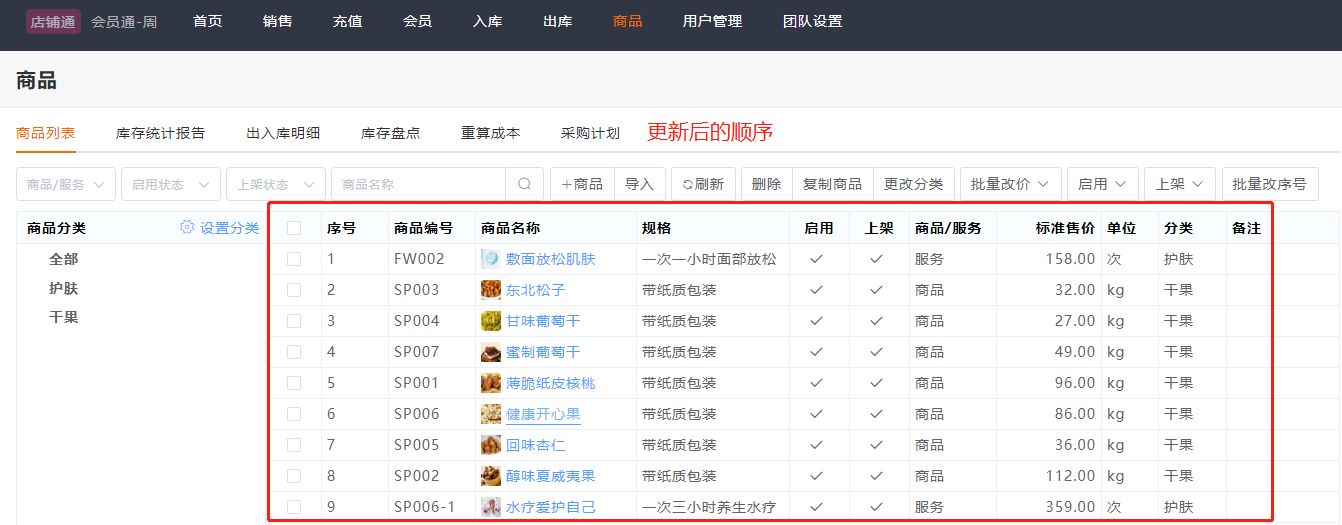Switch to the 库存统计报告 tab

[160, 133]
